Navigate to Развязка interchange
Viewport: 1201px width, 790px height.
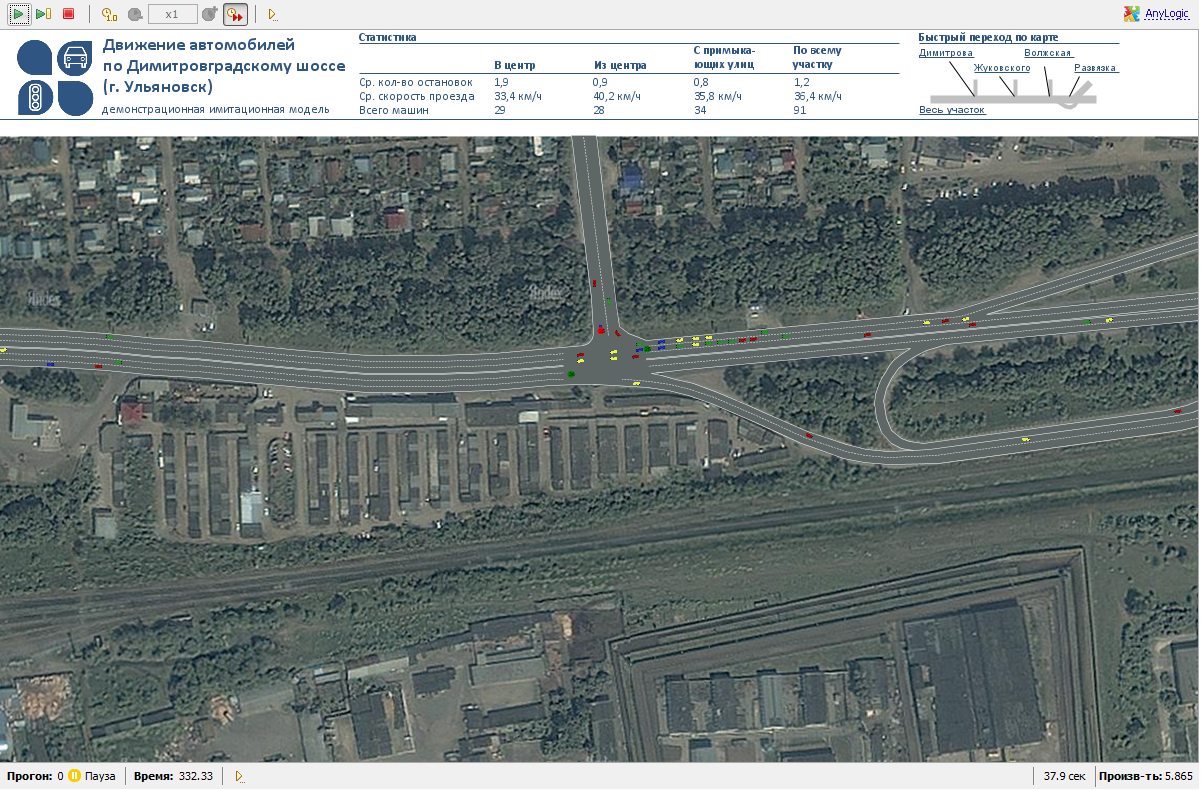point(1096,68)
